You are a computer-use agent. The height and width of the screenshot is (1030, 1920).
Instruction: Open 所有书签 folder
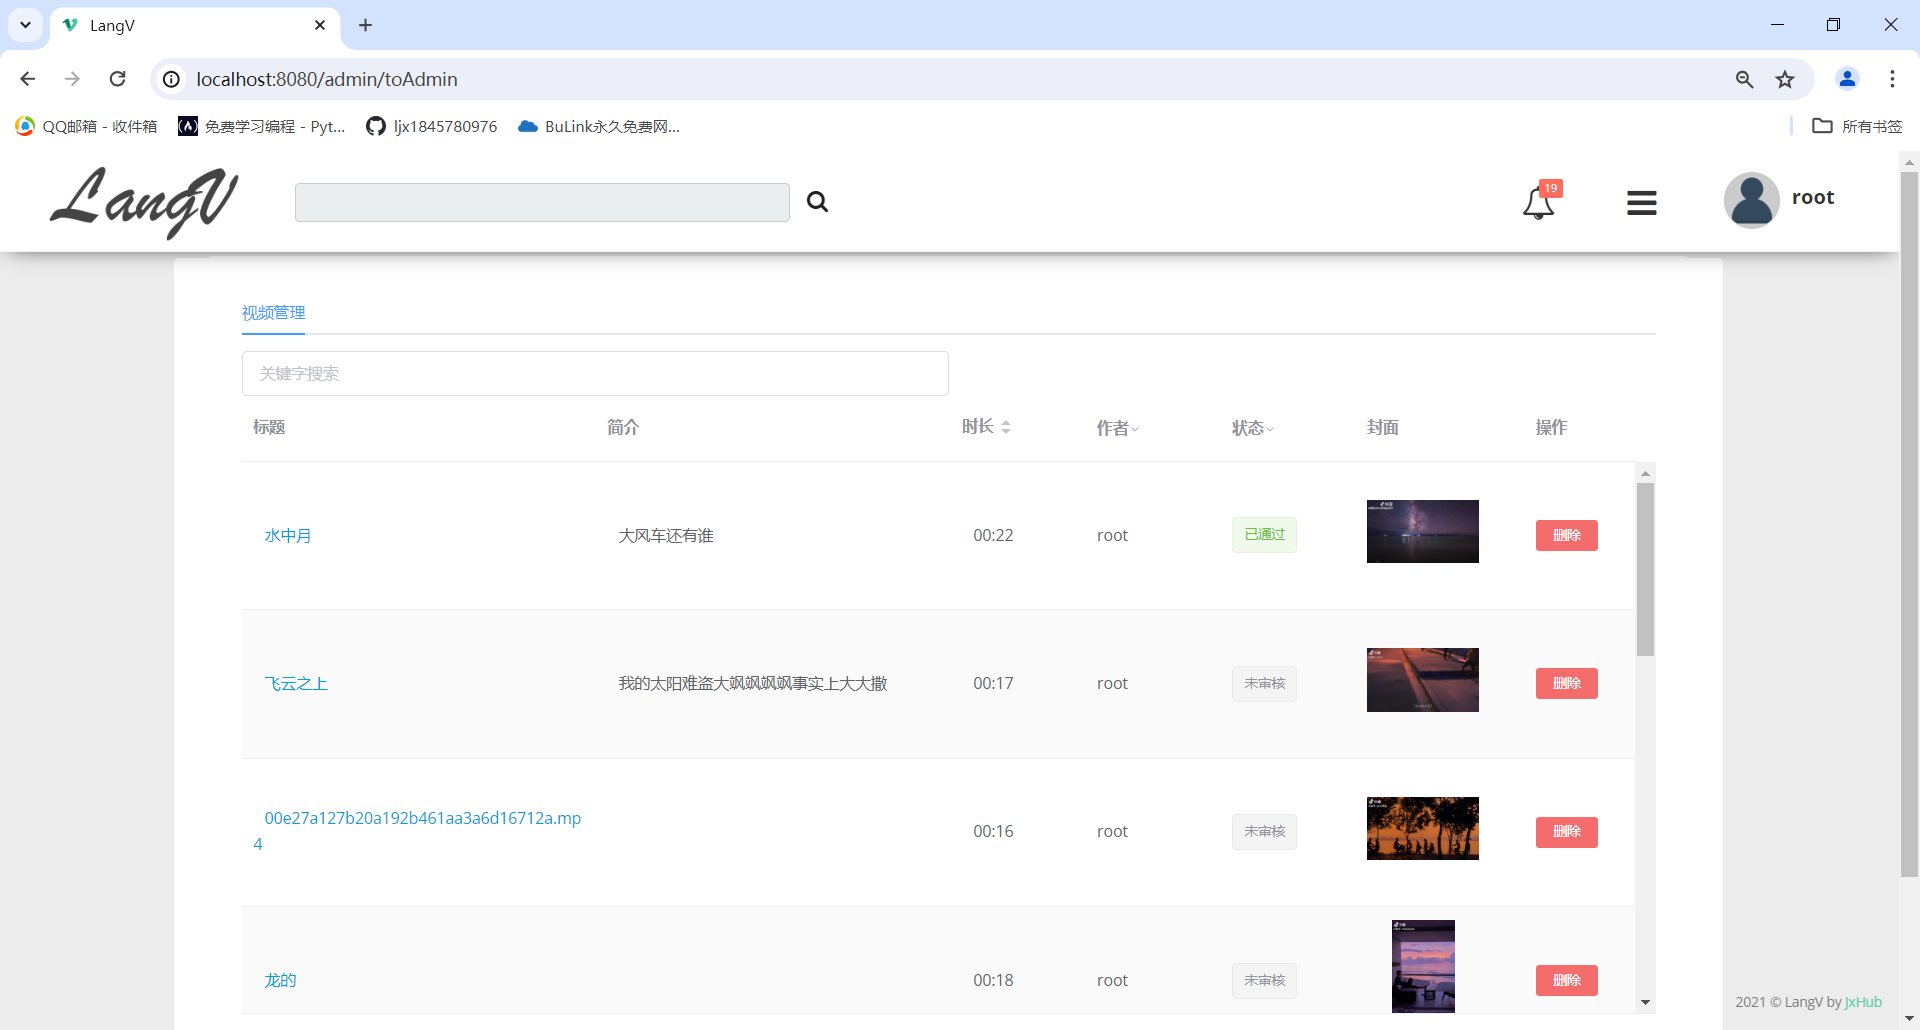1857,126
